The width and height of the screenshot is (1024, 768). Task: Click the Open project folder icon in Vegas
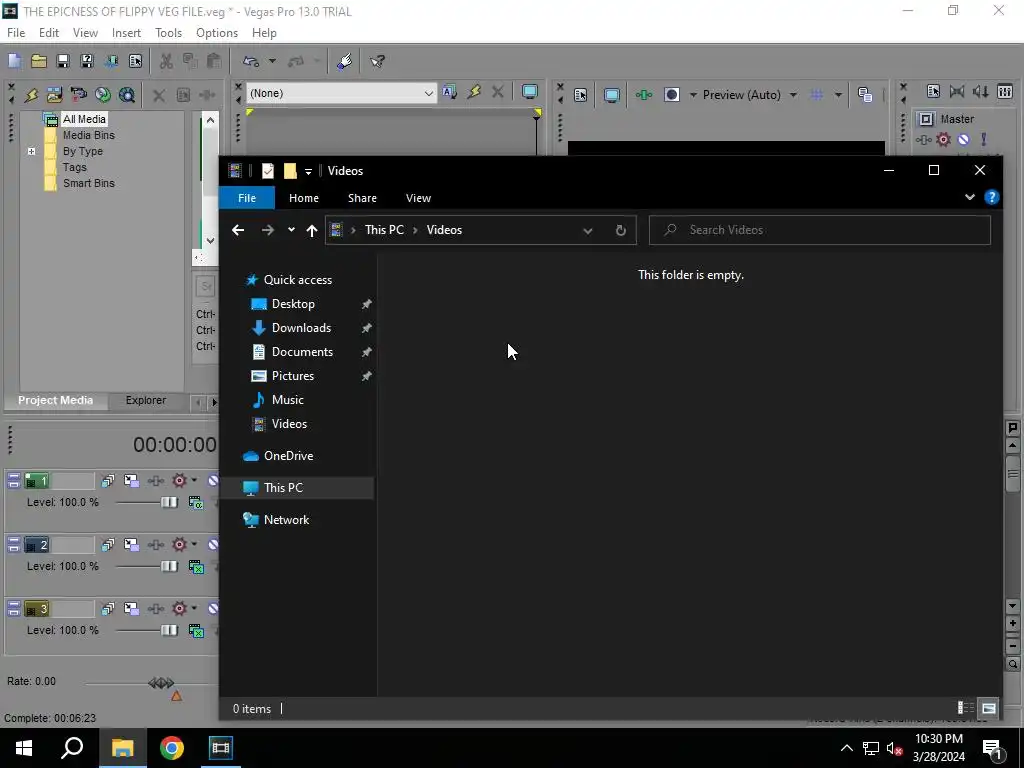(39, 61)
